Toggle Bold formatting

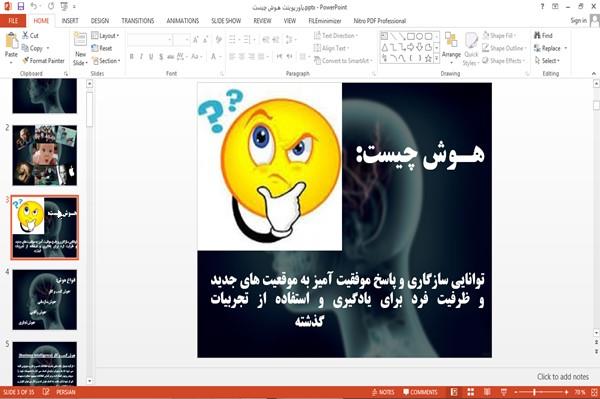click(132, 57)
